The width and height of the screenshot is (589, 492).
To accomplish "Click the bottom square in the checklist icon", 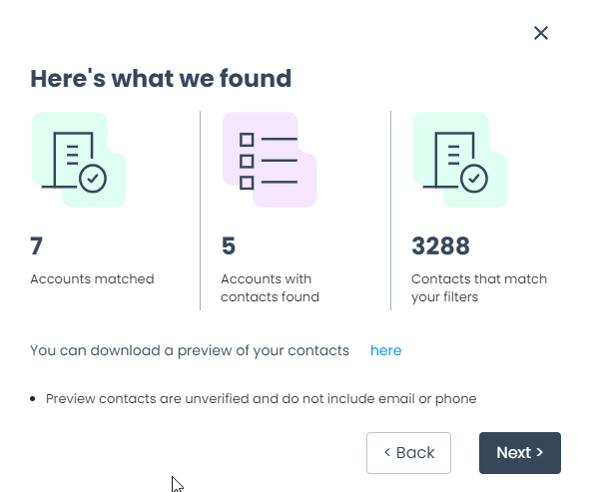I will click(246, 183).
